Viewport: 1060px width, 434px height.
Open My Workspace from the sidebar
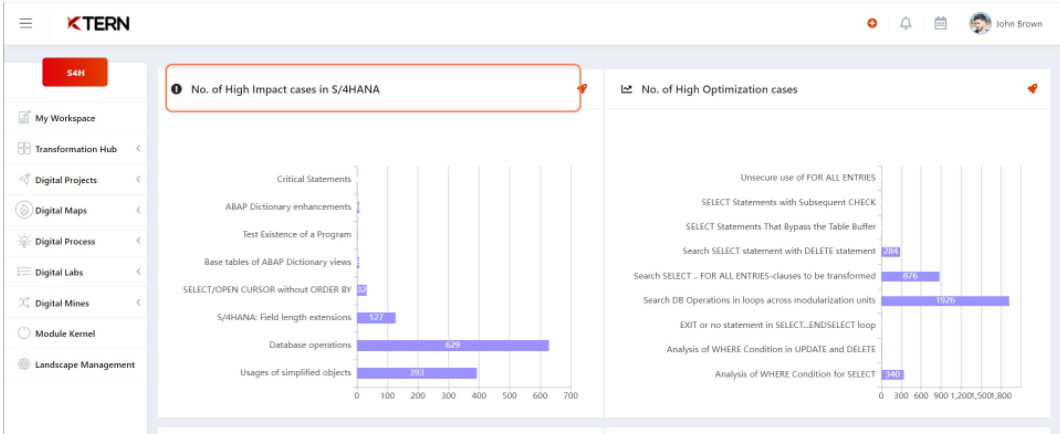[x=65, y=118]
